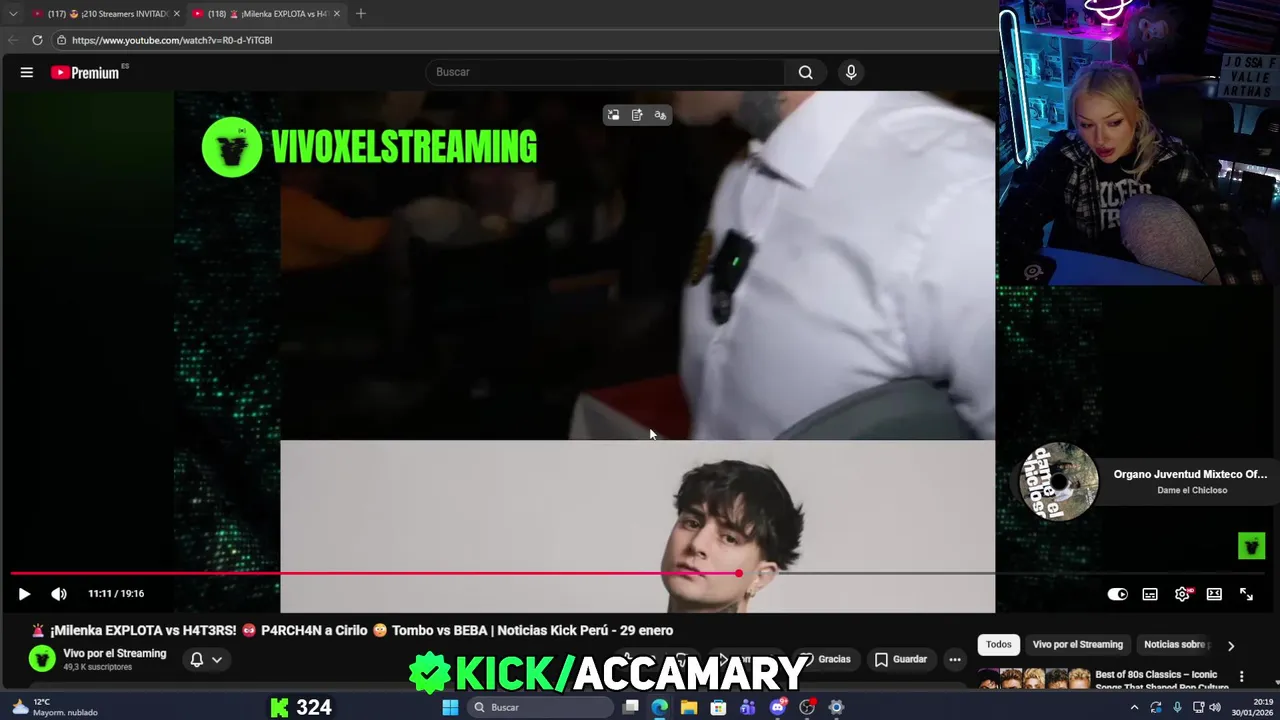Viewport: 1280px width, 720px height.
Task: Open the Organo Juventud Mixteco end card
Action: (x=1144, y=481)
